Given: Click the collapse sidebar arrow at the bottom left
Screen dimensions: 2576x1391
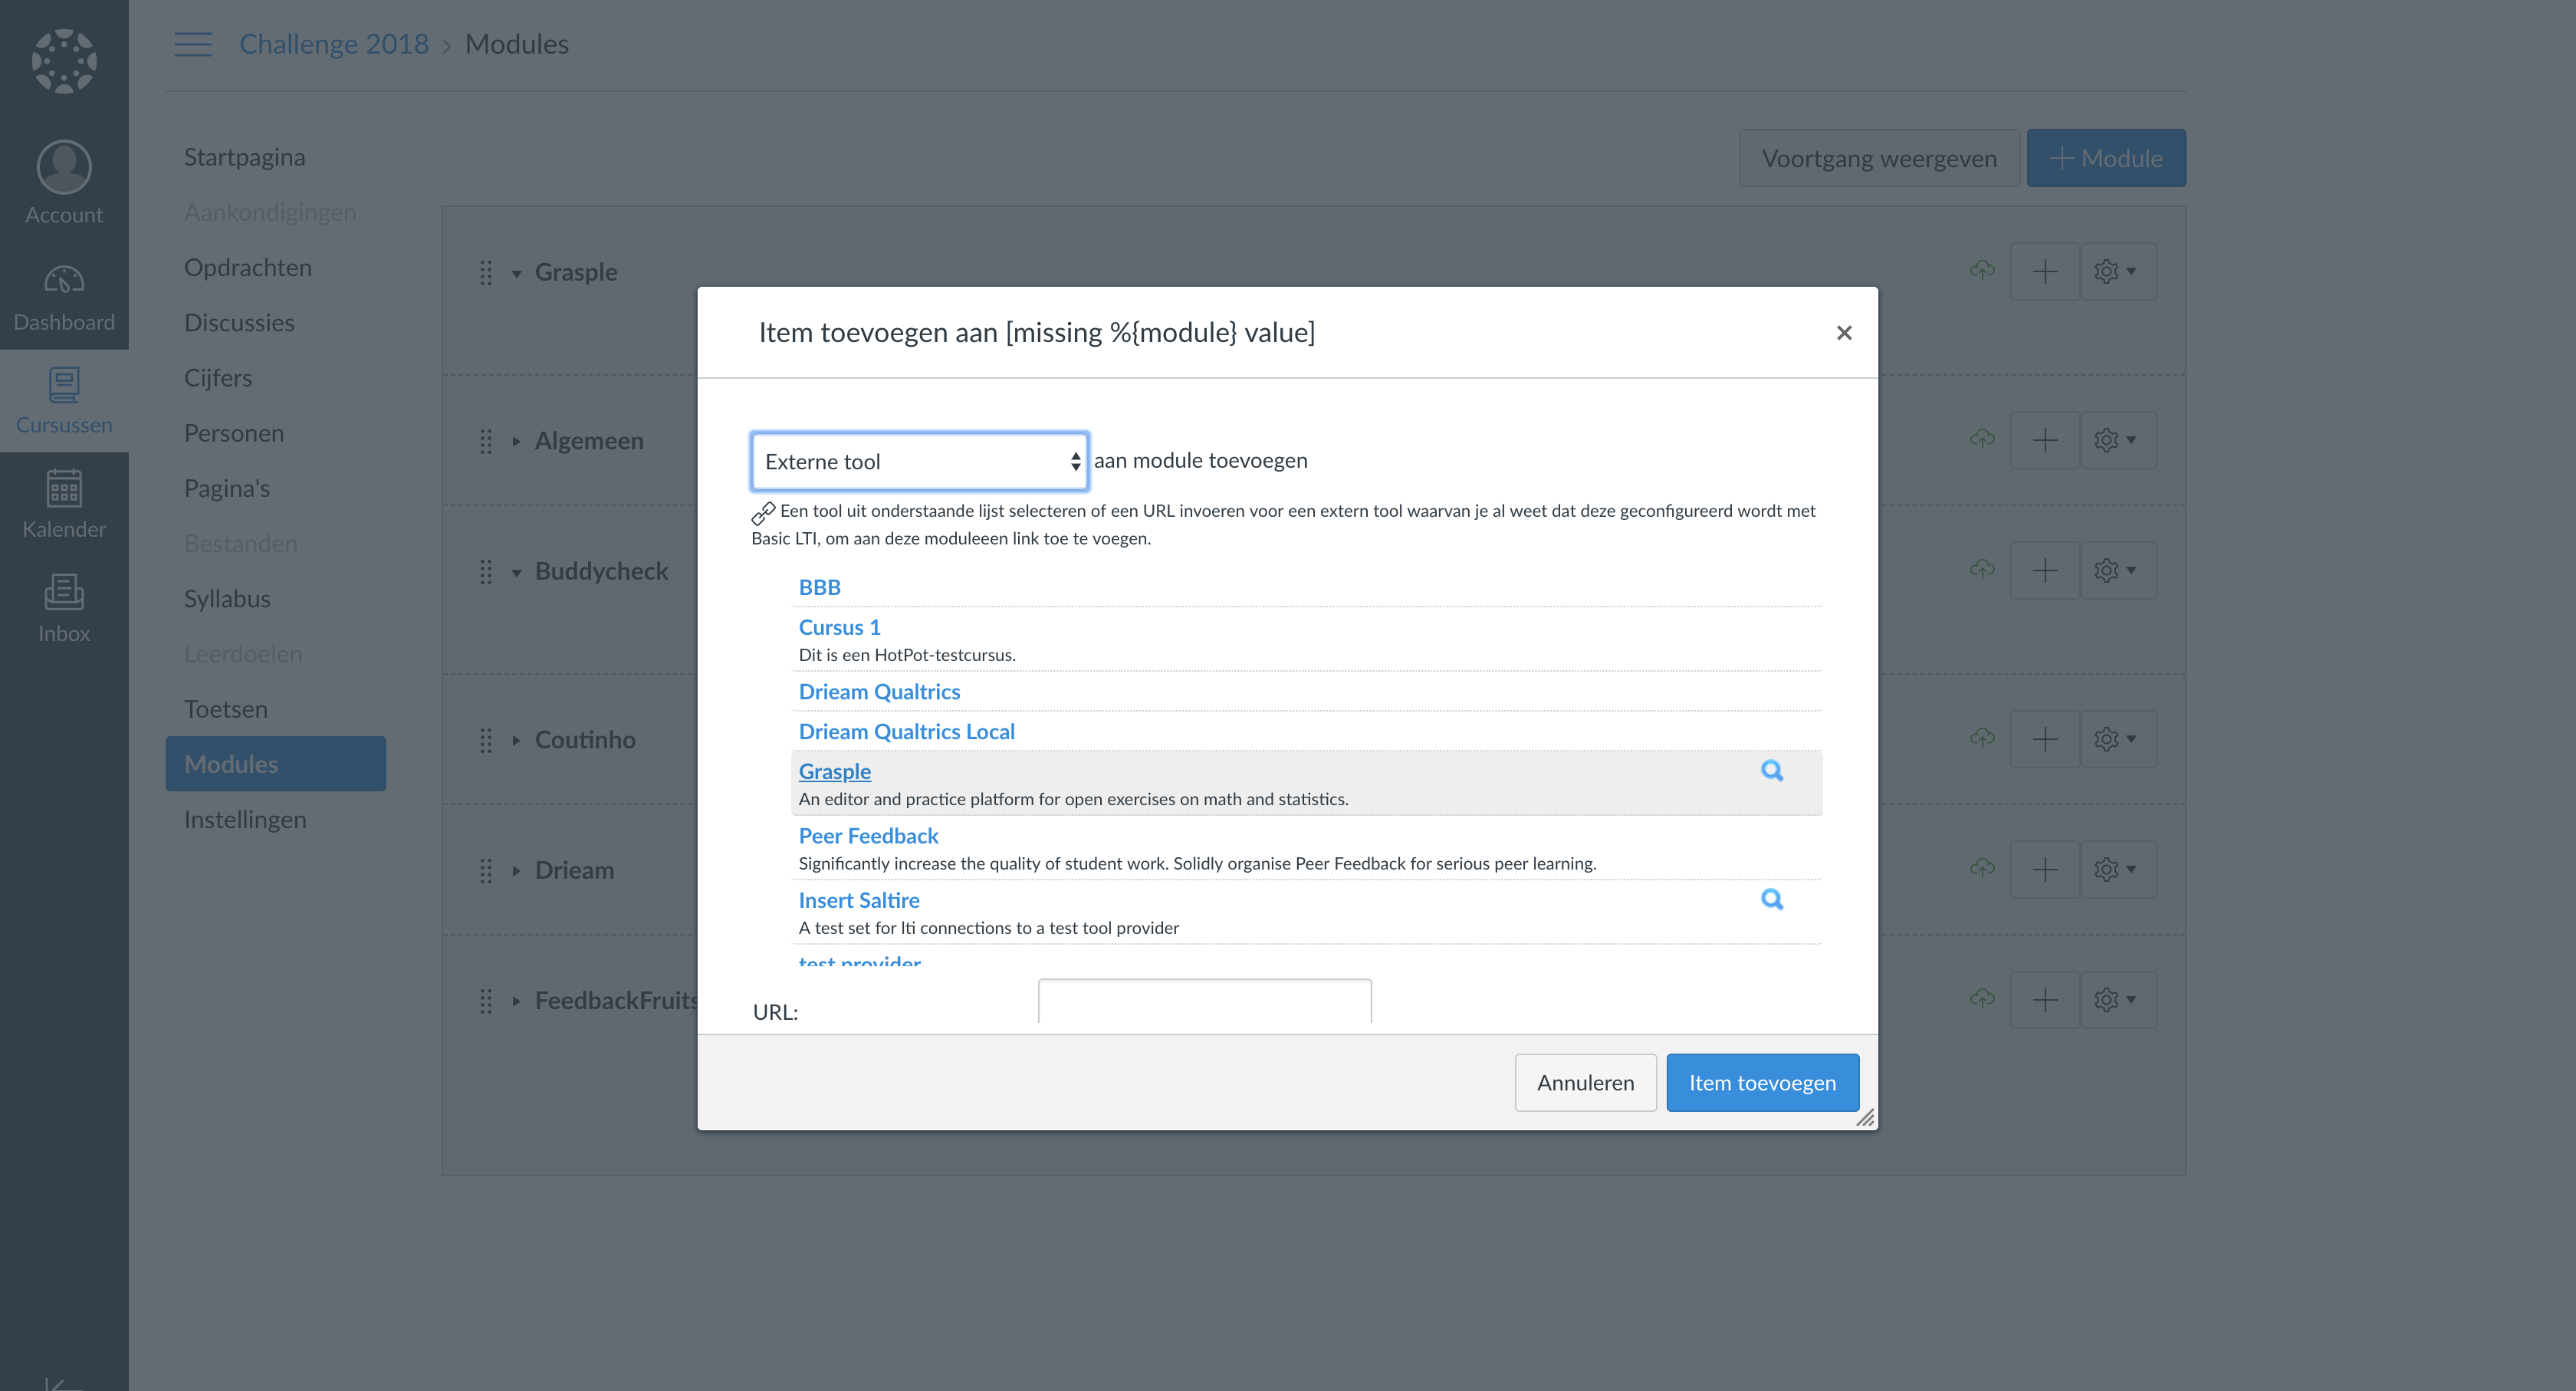Looking at the screenshot, I should 62,1384.
